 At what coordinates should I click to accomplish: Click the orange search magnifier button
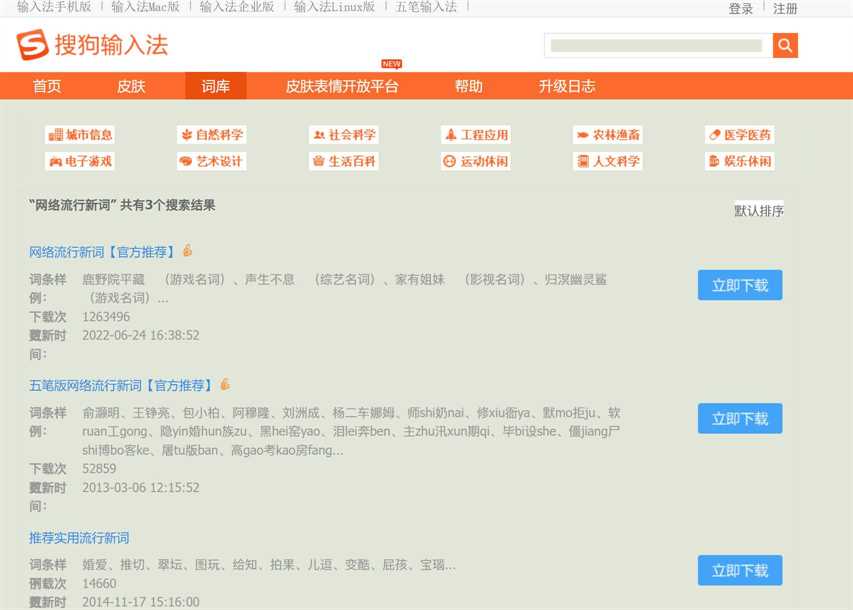tap(785, 45)
